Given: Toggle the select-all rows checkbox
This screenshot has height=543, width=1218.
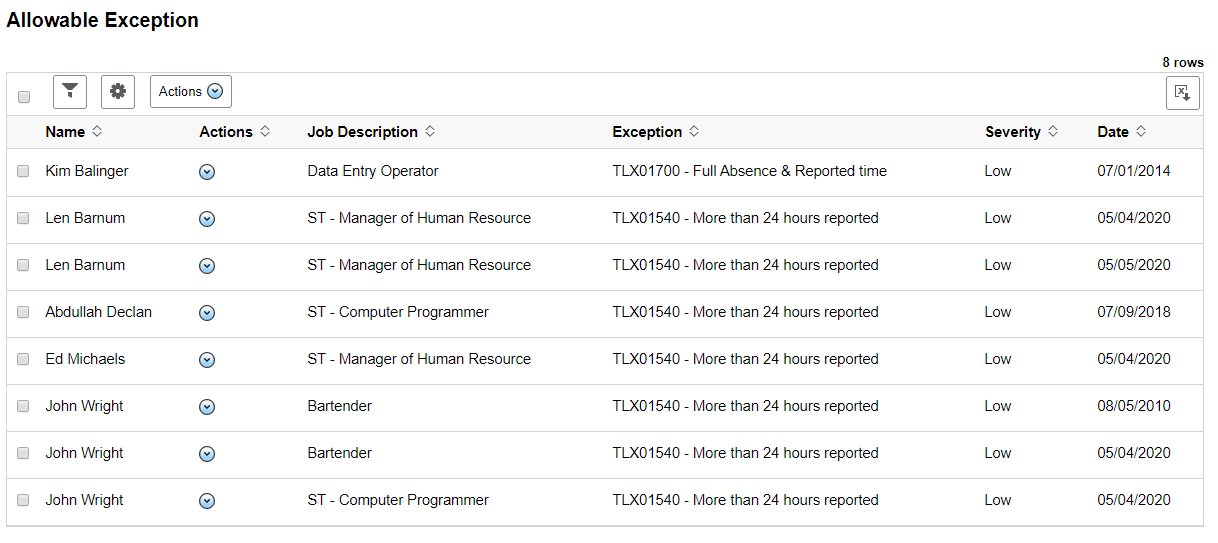Looking at the screenshot, I should pos(24,97).
